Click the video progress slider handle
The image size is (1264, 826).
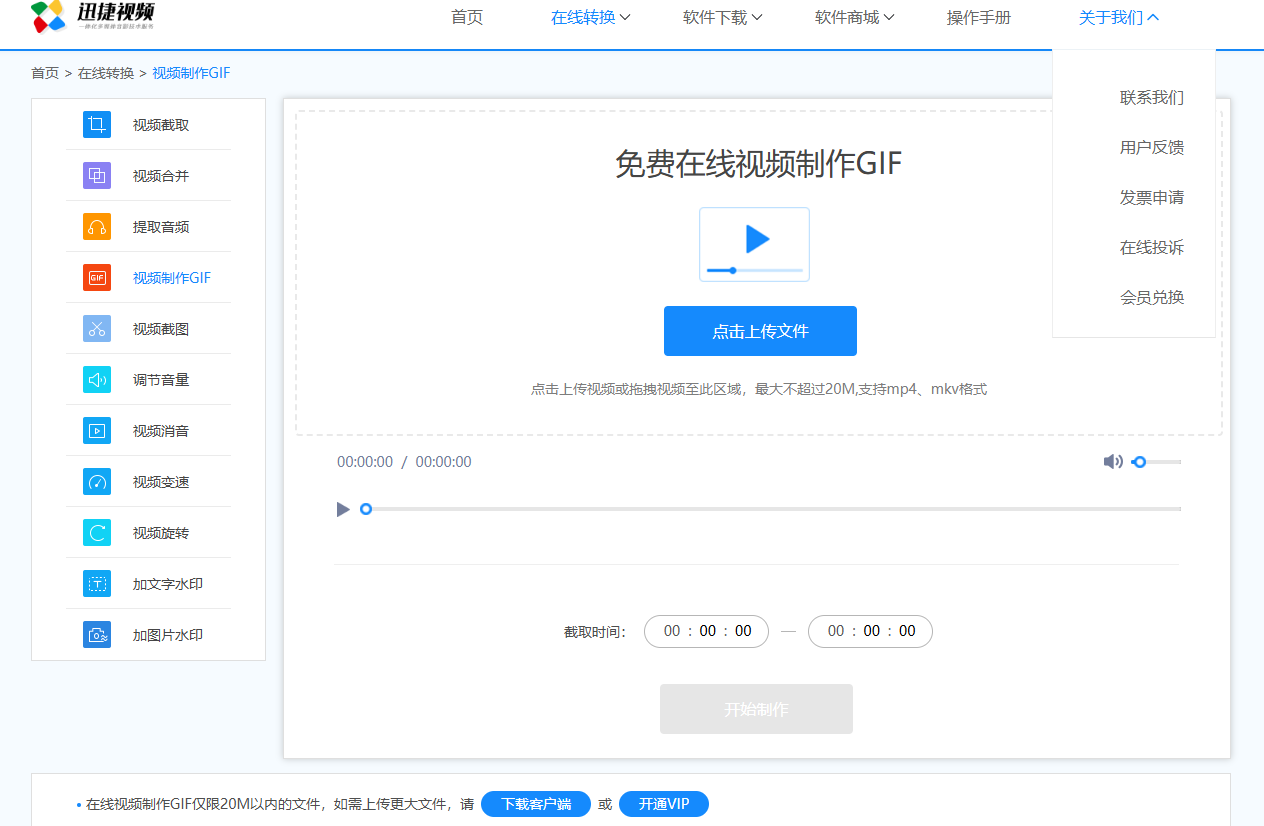click(366, 509)
